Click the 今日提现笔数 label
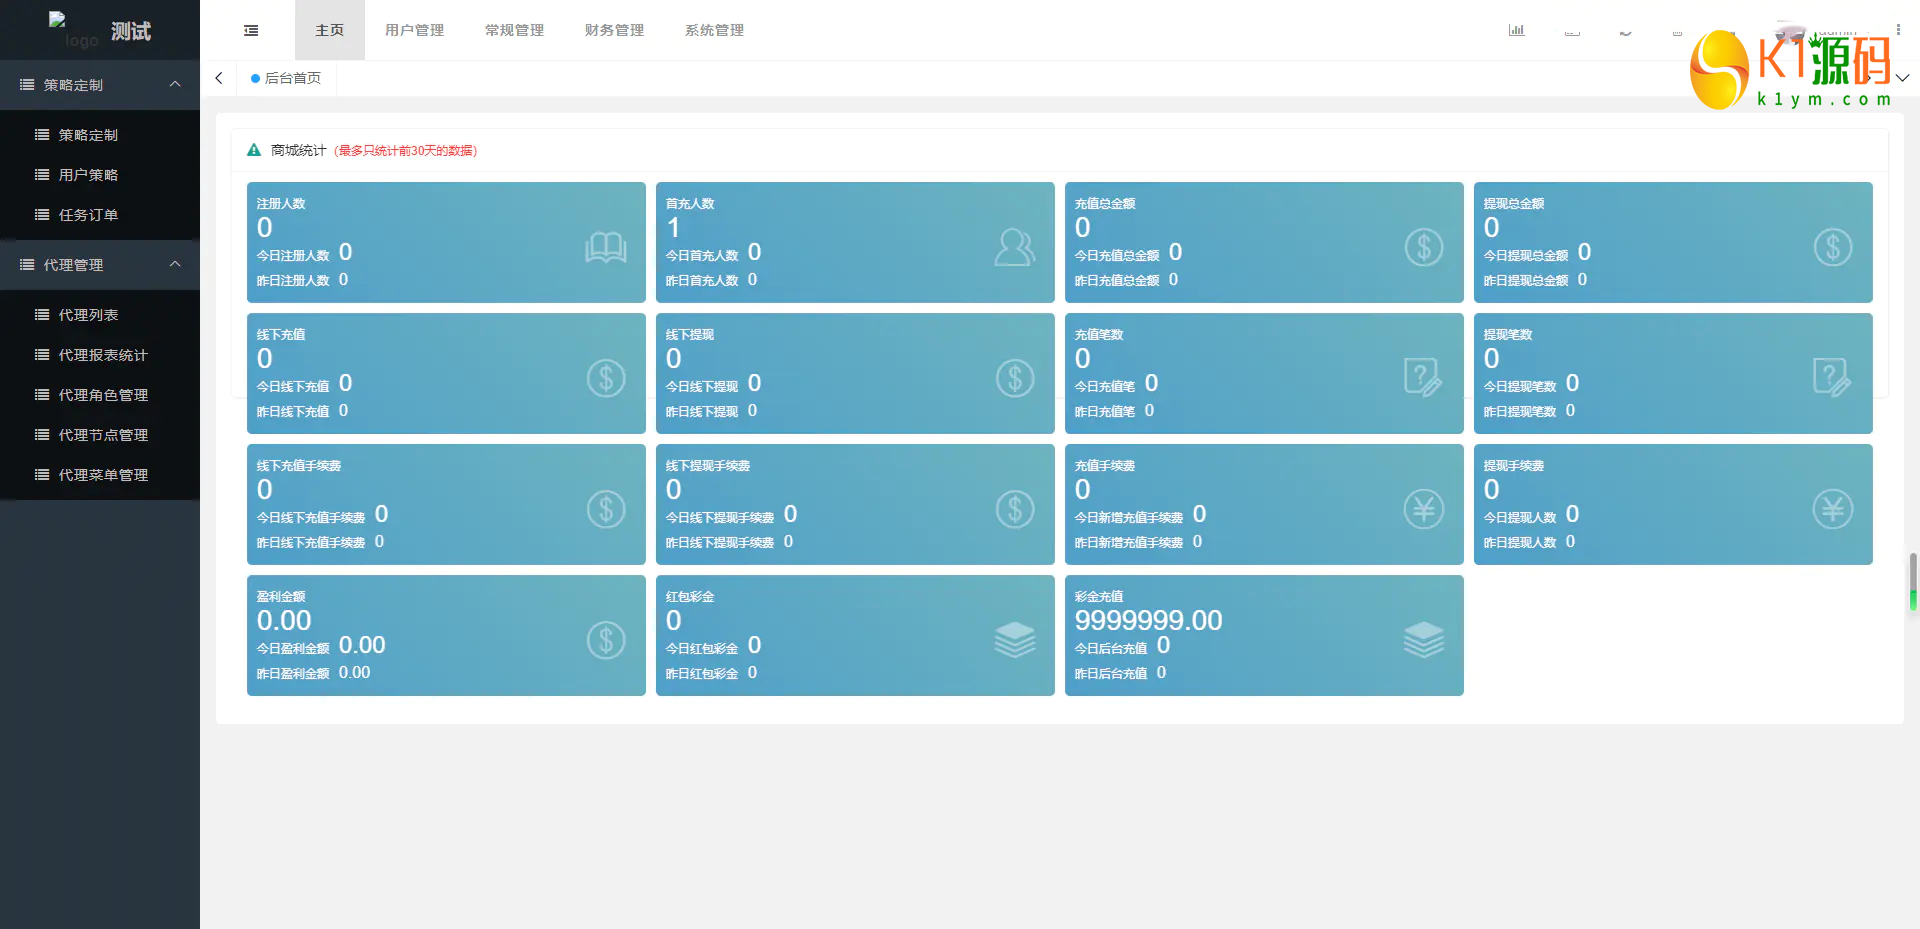This screenshot has height=929, width=1920. (1520, 386)
